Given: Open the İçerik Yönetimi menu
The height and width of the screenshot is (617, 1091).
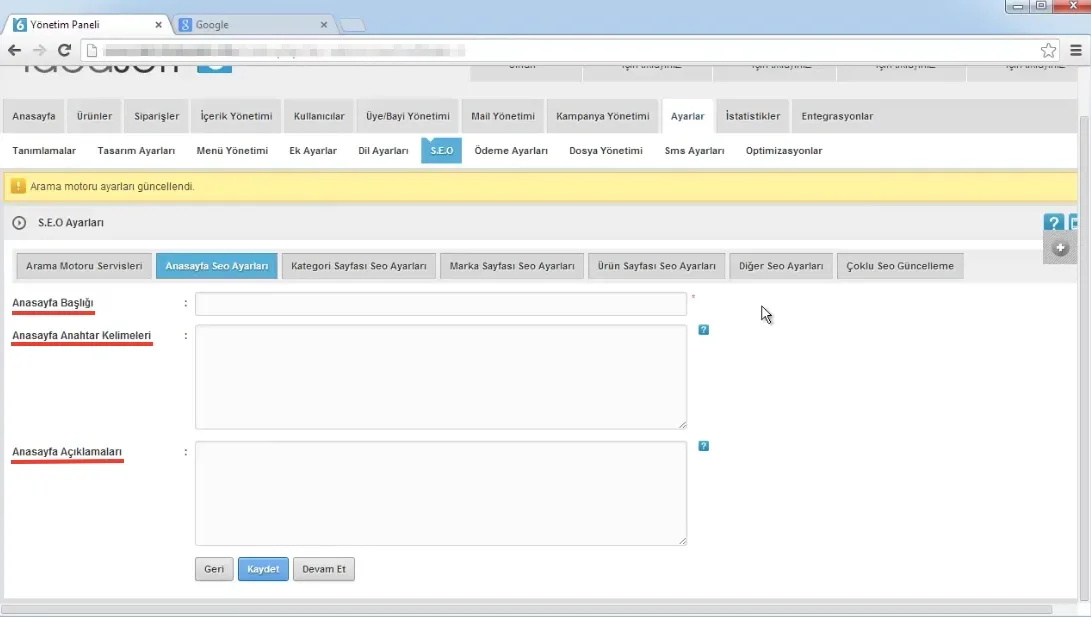Looking at the screenshot, I should (x=236, y=116).
